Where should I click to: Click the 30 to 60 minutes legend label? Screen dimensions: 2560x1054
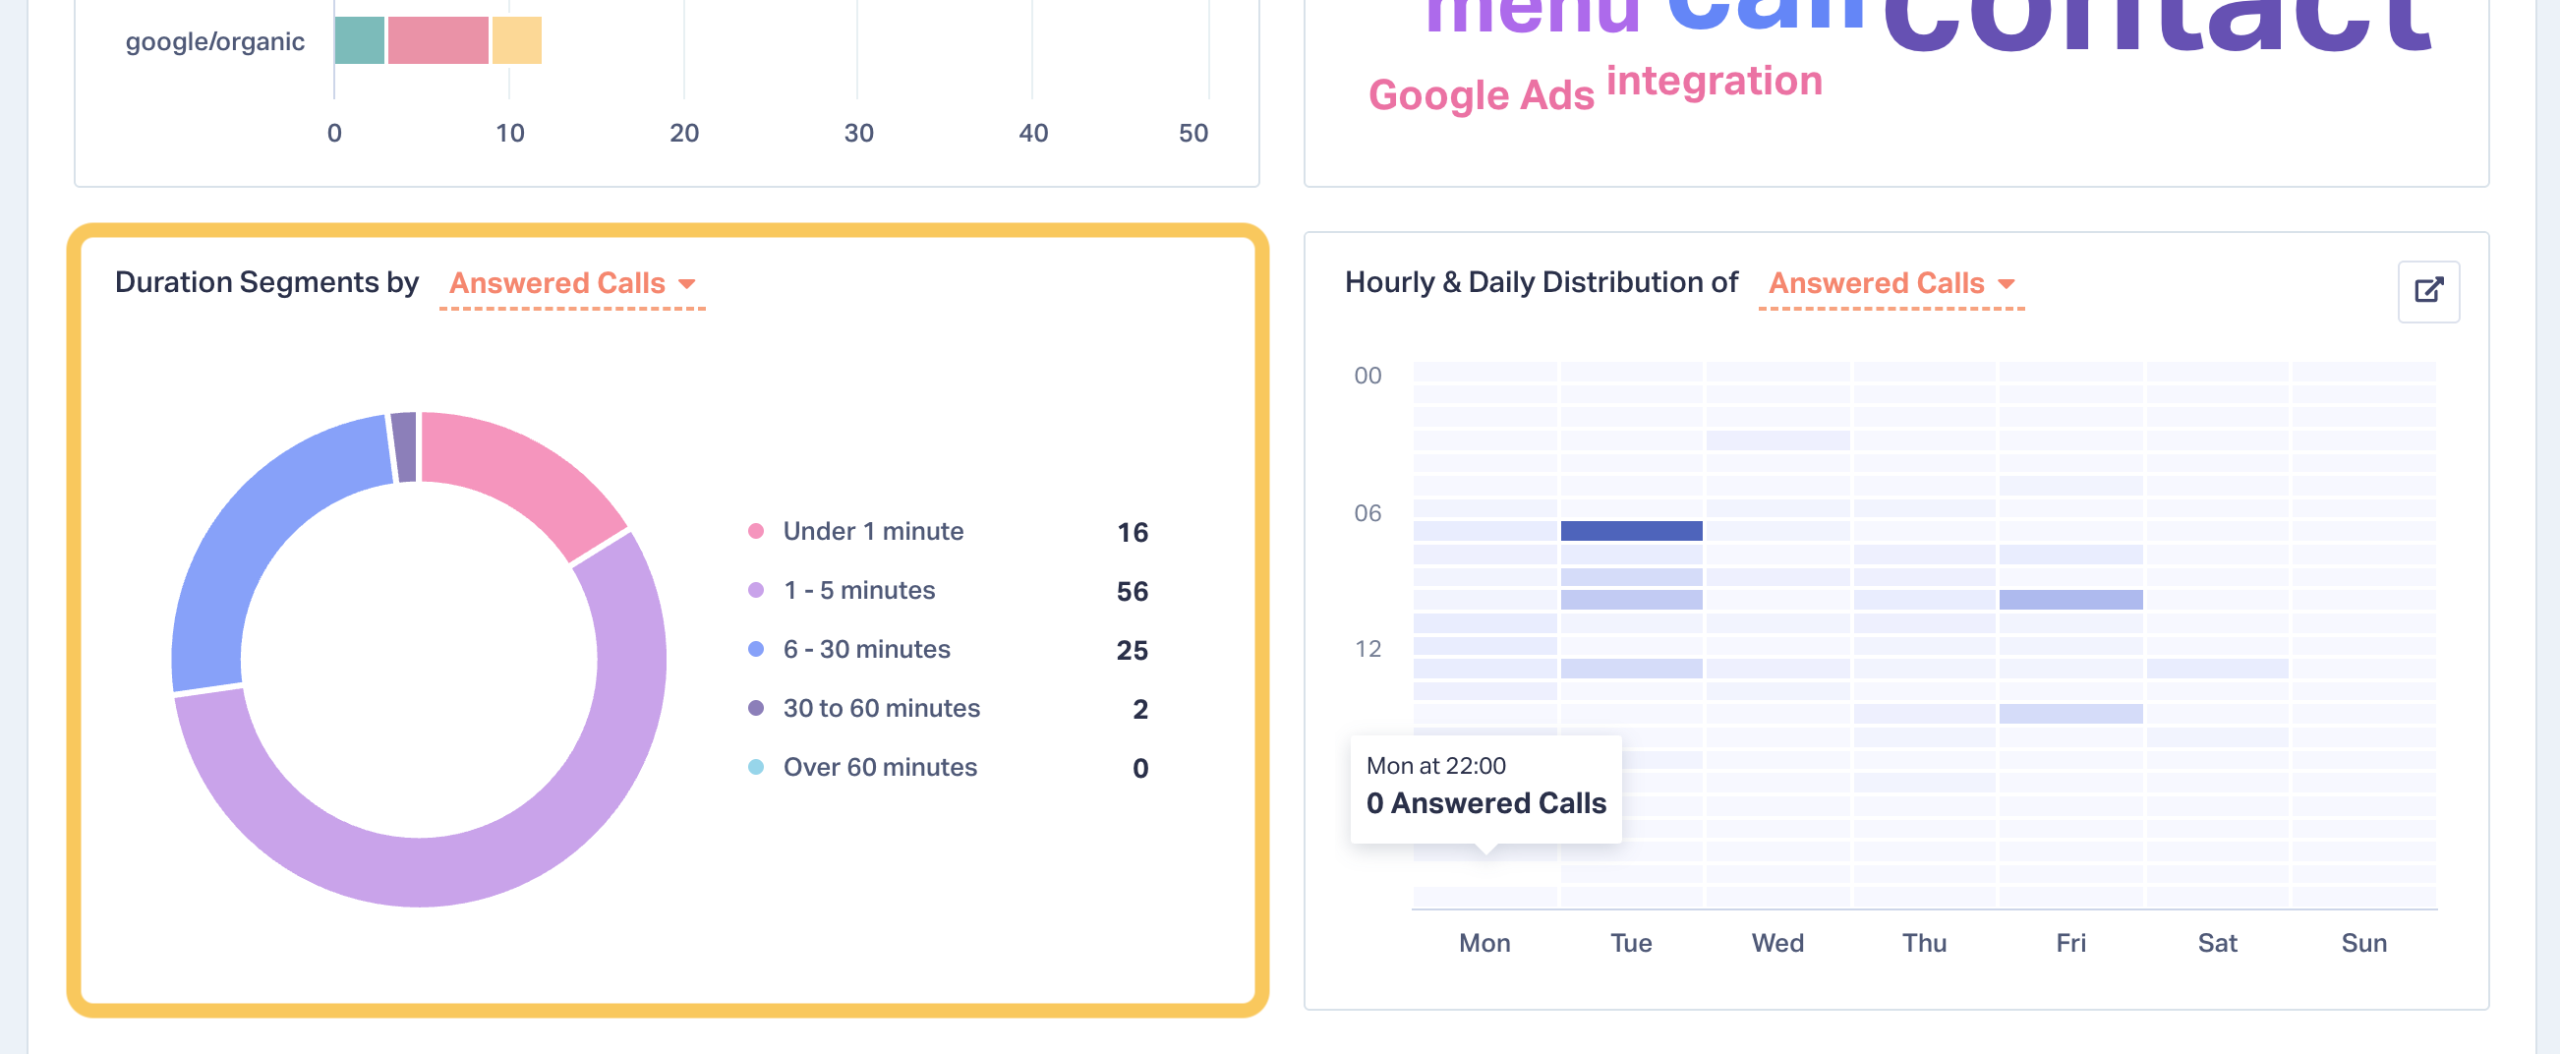point(881,708)
